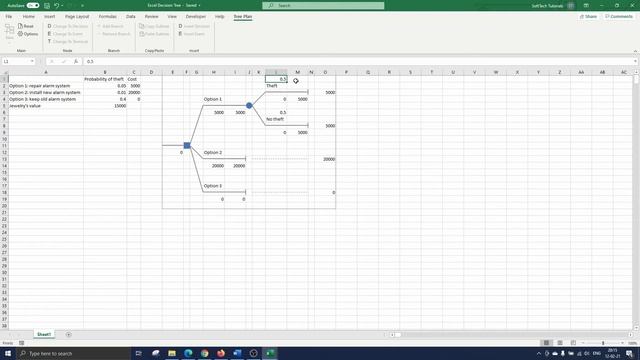The image size is (640, 360).
Task: Click Insert Decision in Insert group
Action: pyautogui.click(x=194, y=26)
